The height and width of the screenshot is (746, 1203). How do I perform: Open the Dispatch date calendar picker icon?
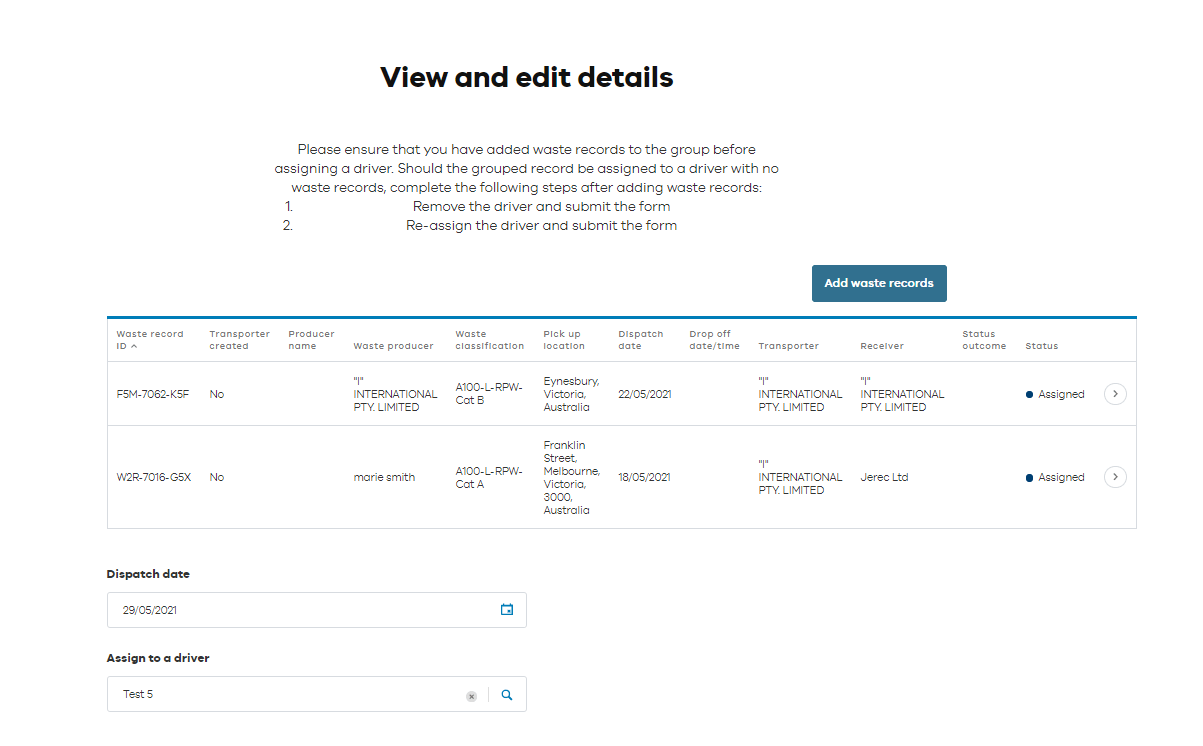507,610
